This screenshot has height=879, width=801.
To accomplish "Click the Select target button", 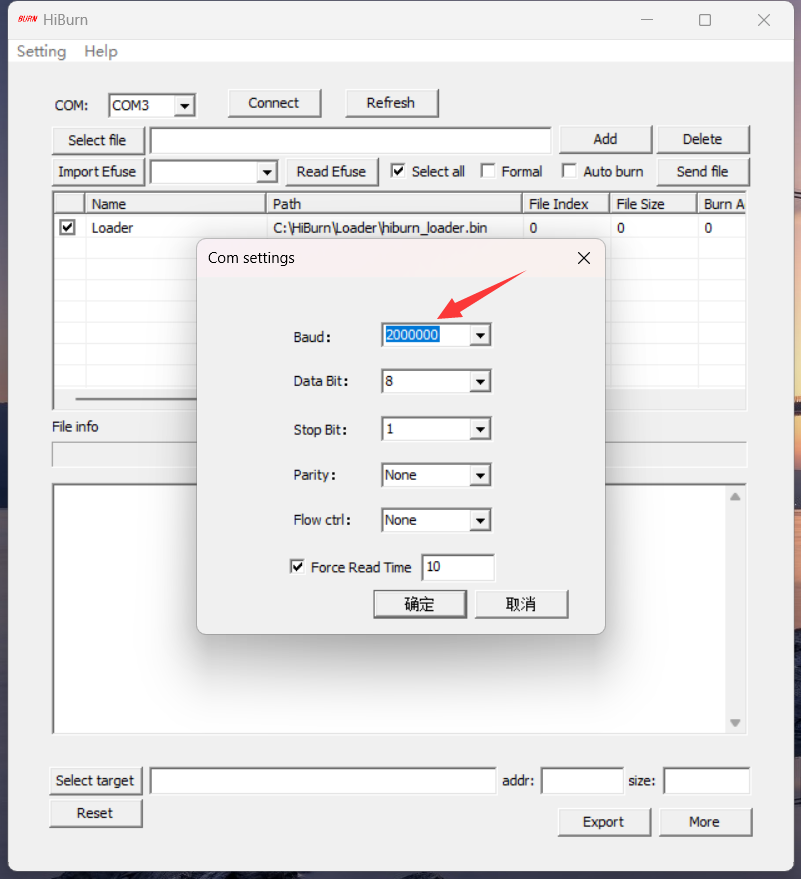I will pyautogui.click(x=96, y=781).
